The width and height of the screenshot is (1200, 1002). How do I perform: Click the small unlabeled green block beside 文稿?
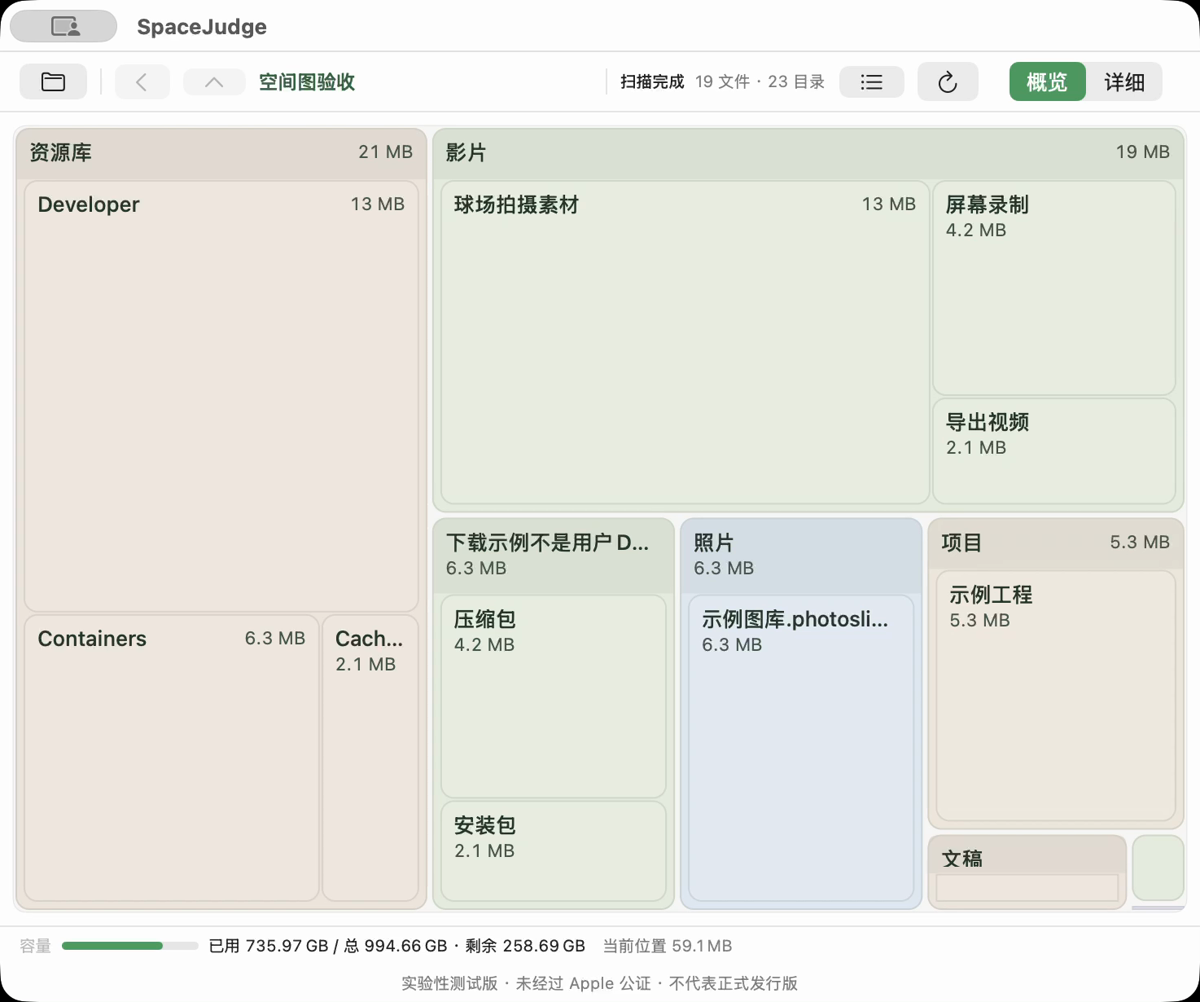[x=1157, y=868]
